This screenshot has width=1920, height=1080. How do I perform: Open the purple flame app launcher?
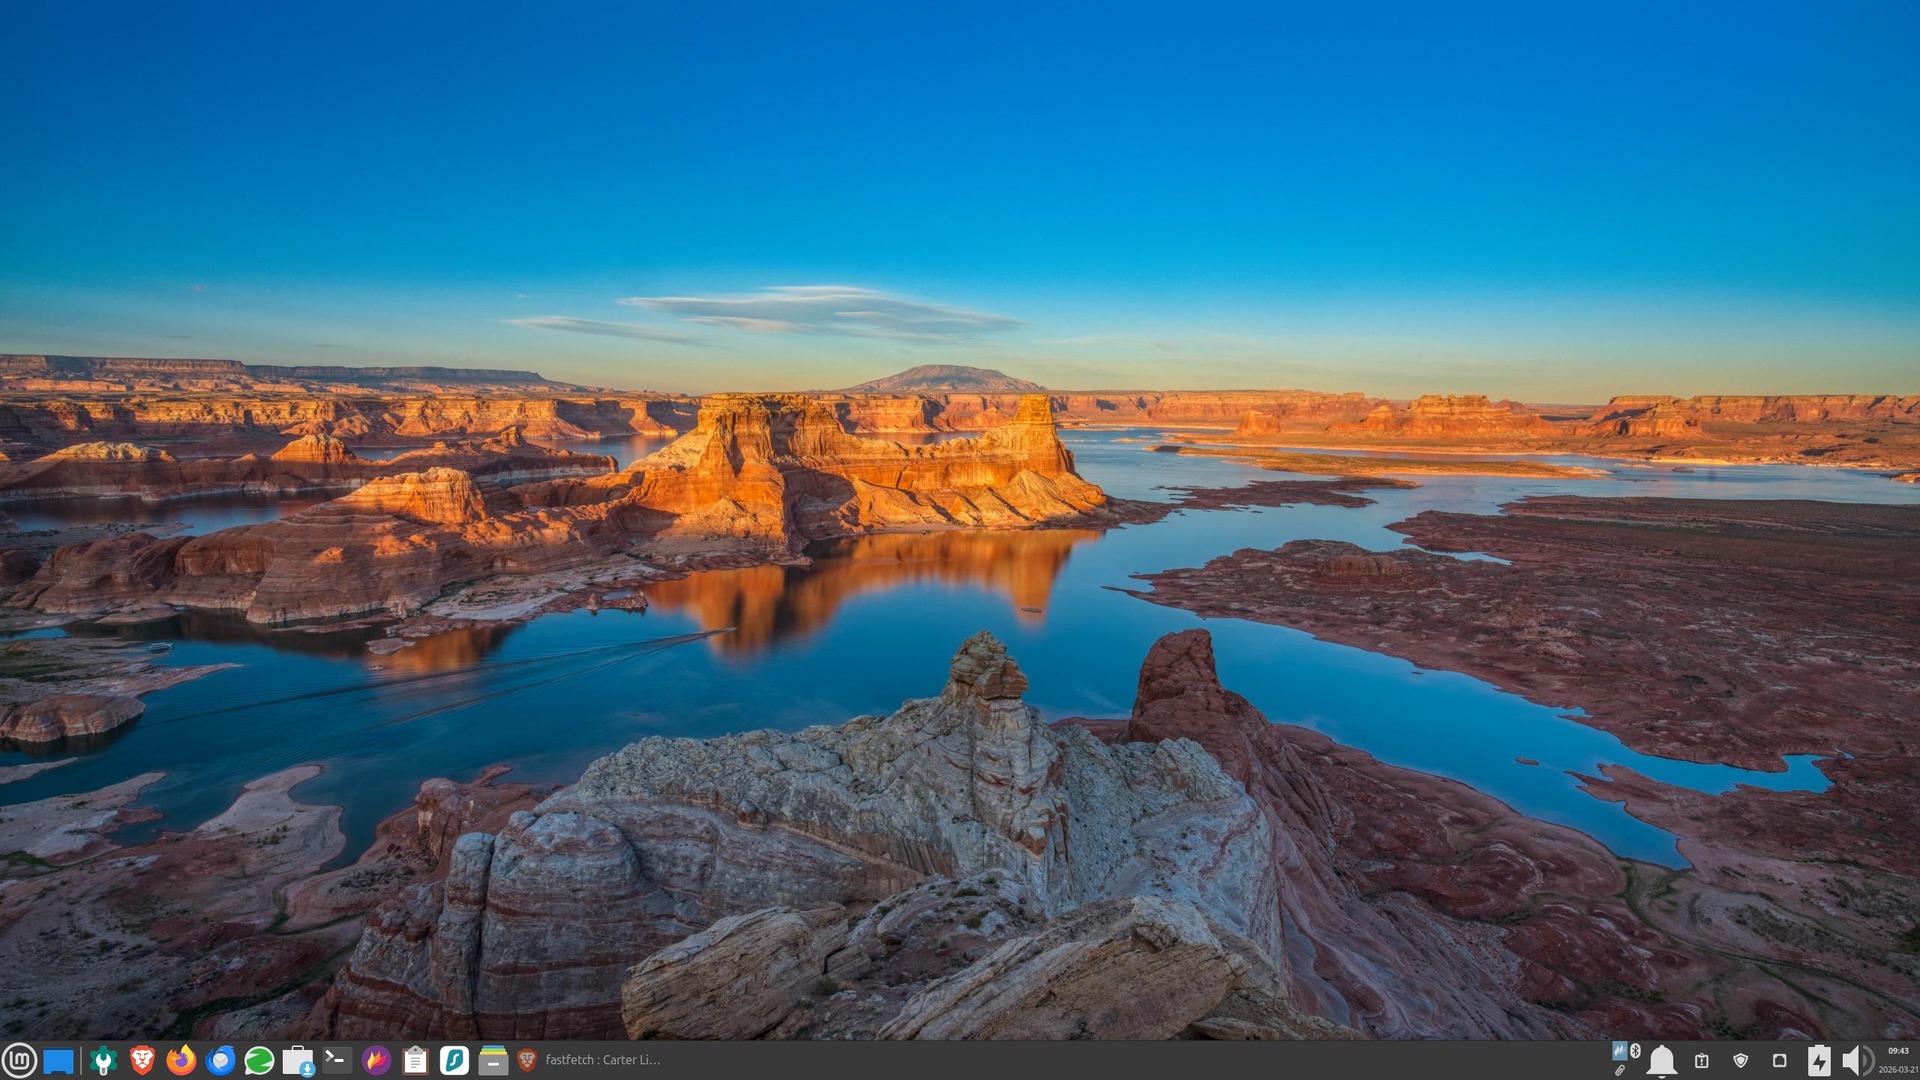point(376,1060)
